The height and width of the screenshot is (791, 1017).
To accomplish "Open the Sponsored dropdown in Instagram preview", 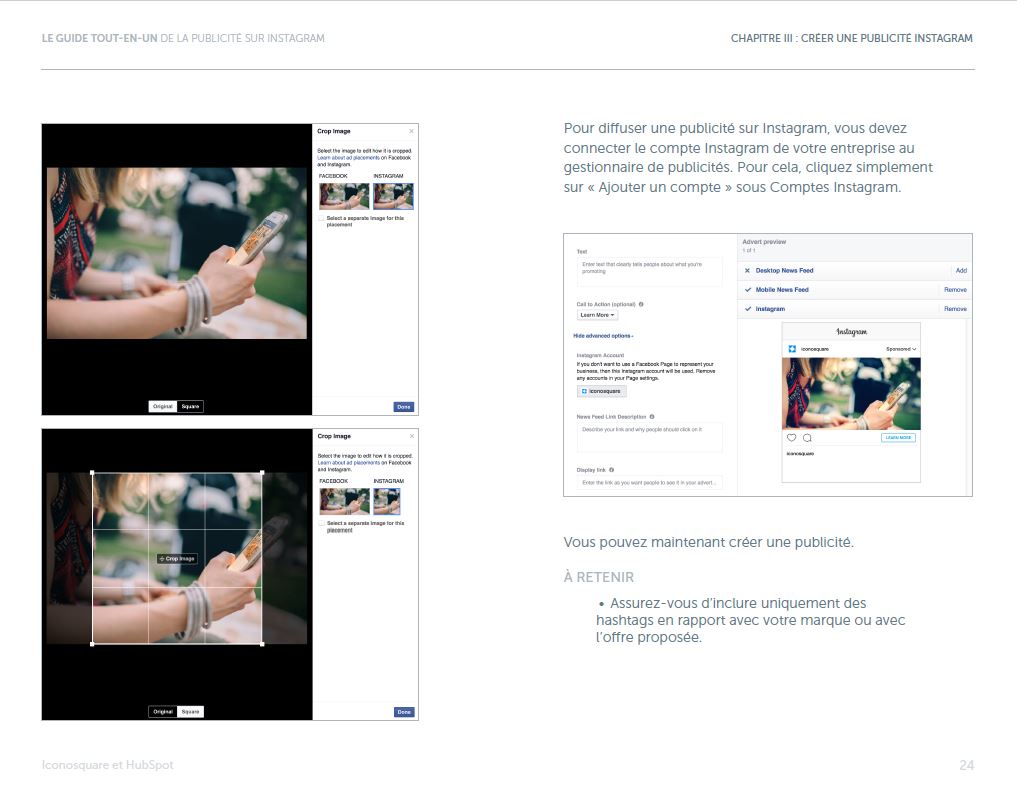I will (x=902, y=349).
